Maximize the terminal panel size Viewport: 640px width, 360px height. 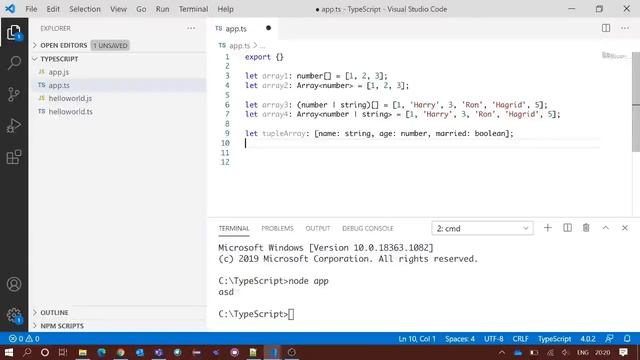(x=606, y=228)
